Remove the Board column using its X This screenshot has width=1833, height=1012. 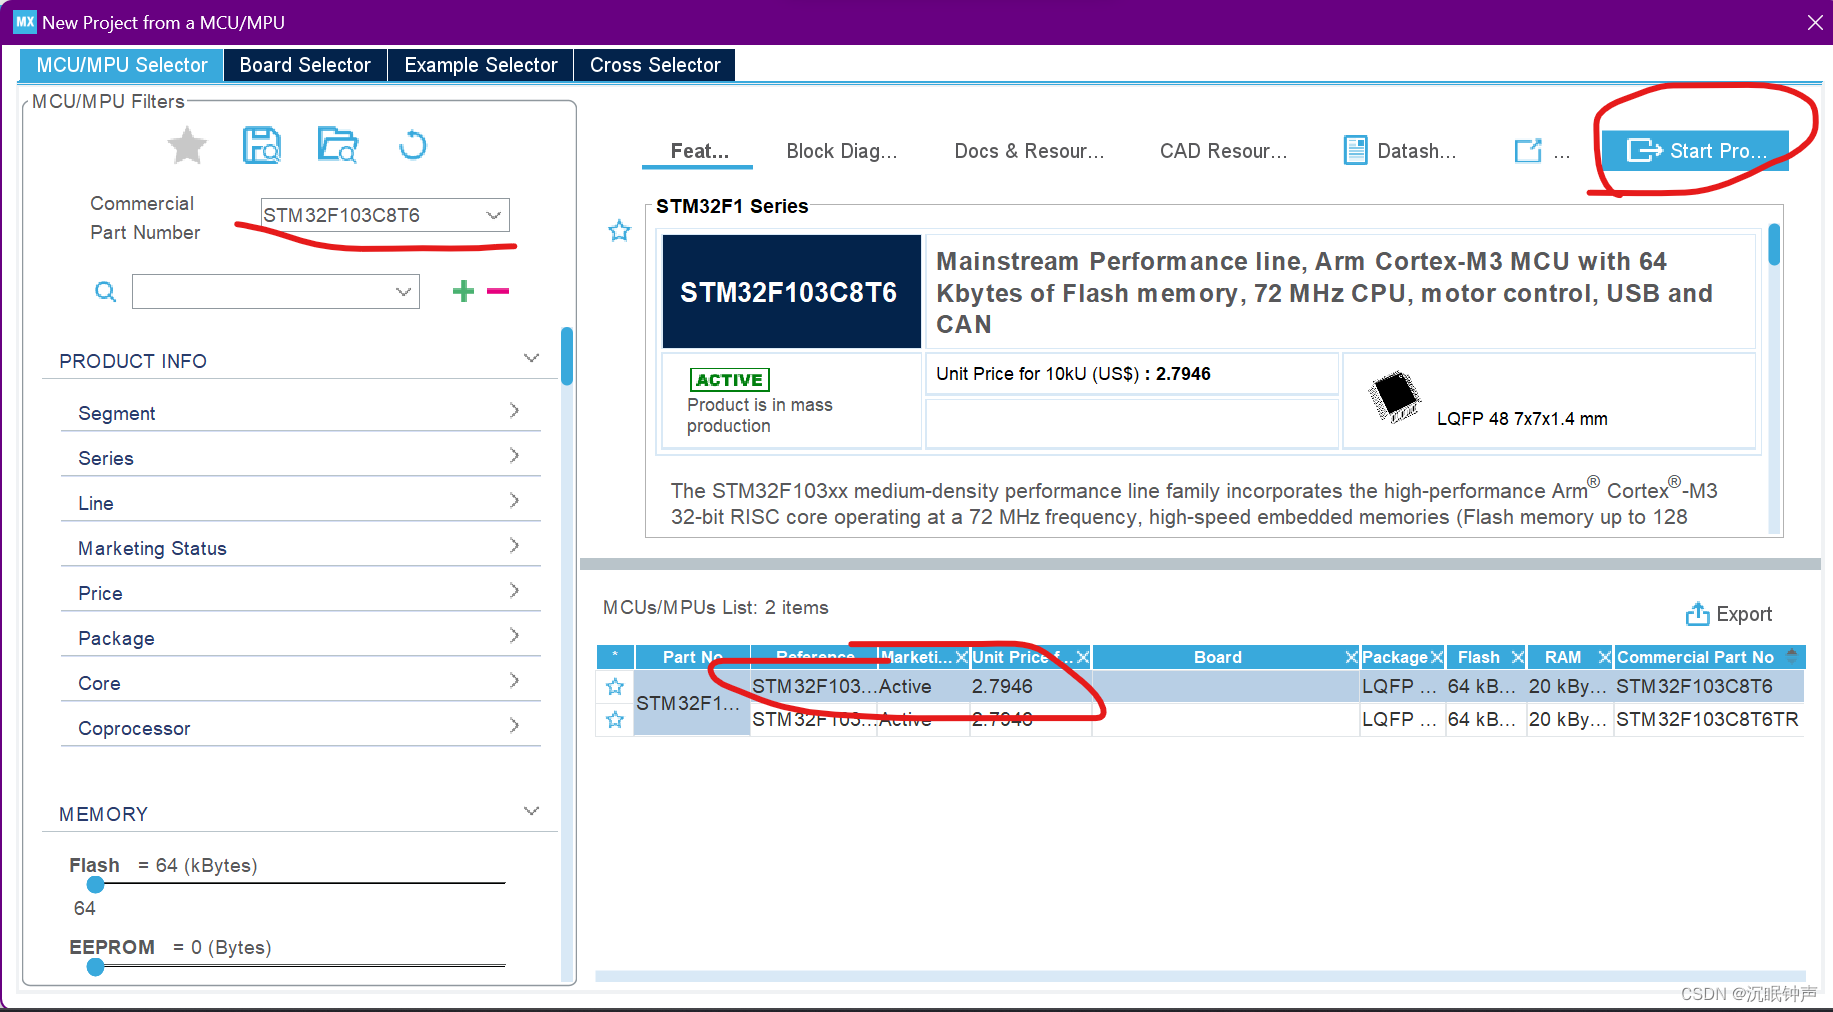[1351, 657]
